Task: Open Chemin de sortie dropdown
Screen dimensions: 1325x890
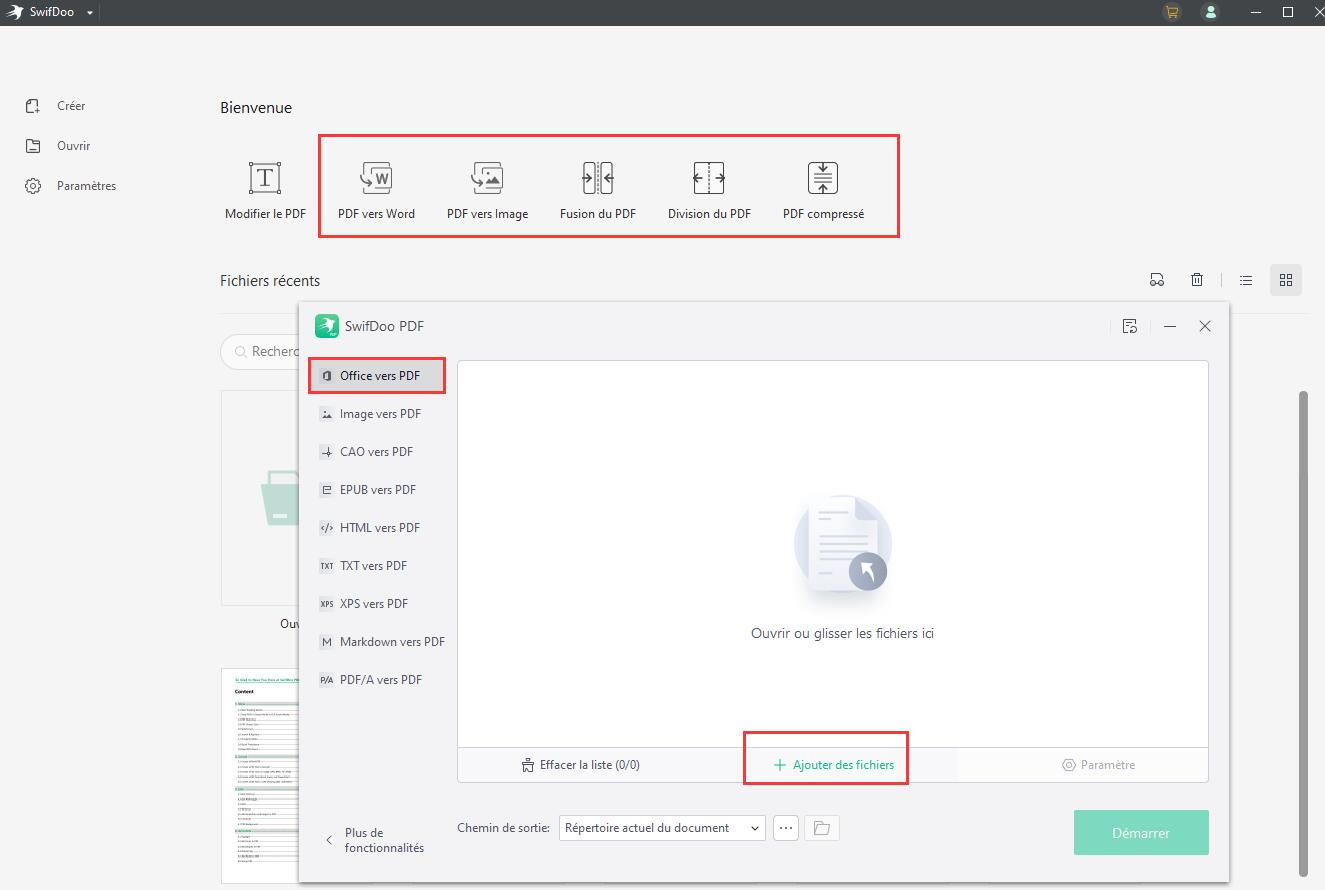Action: [x=662, y=828]
